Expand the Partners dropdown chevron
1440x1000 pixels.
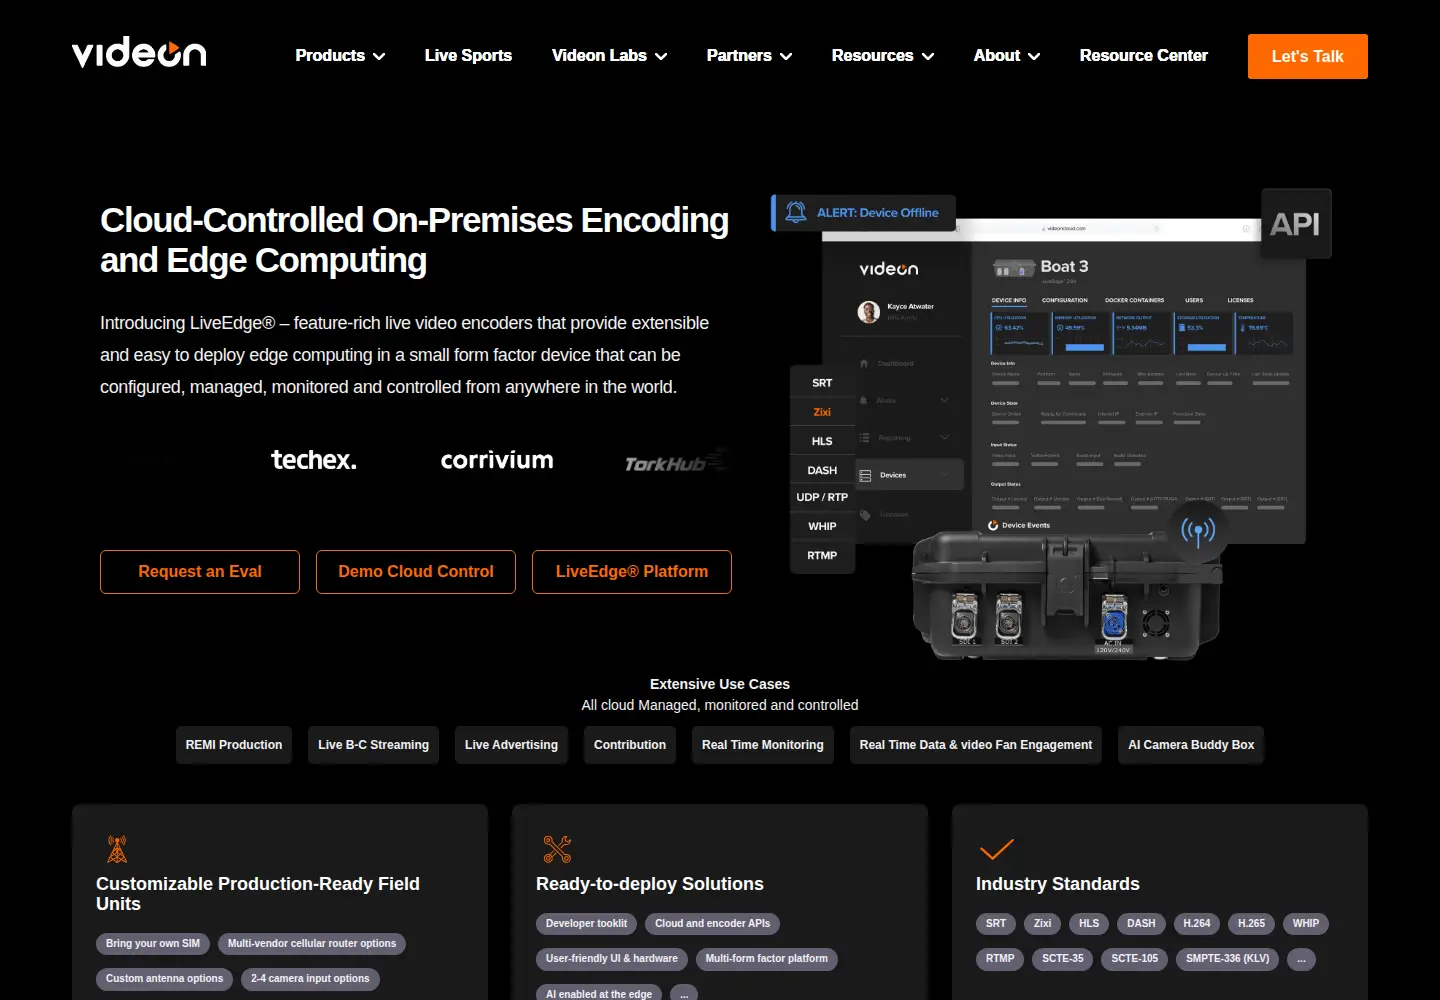tap(786, 57)
